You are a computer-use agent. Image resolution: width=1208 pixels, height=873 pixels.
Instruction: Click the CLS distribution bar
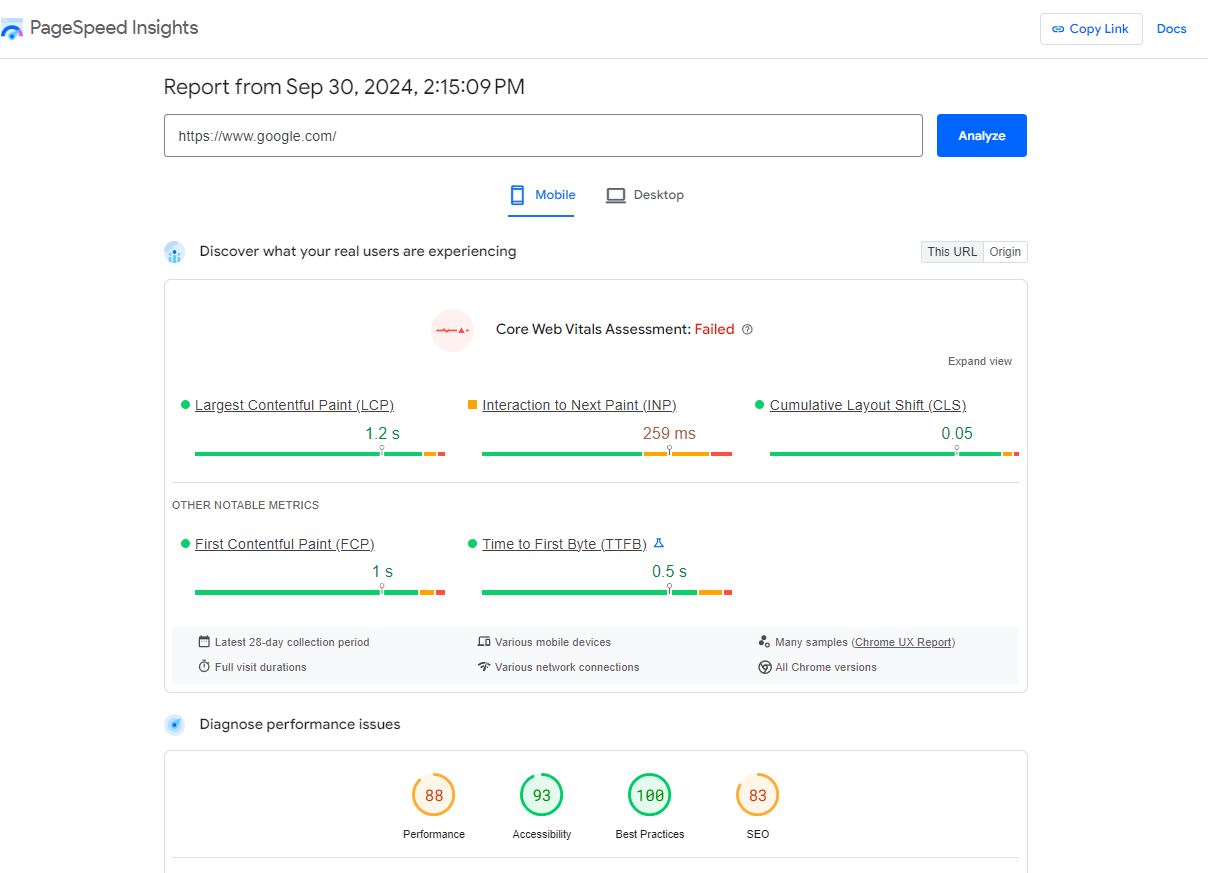pos(894,454)
